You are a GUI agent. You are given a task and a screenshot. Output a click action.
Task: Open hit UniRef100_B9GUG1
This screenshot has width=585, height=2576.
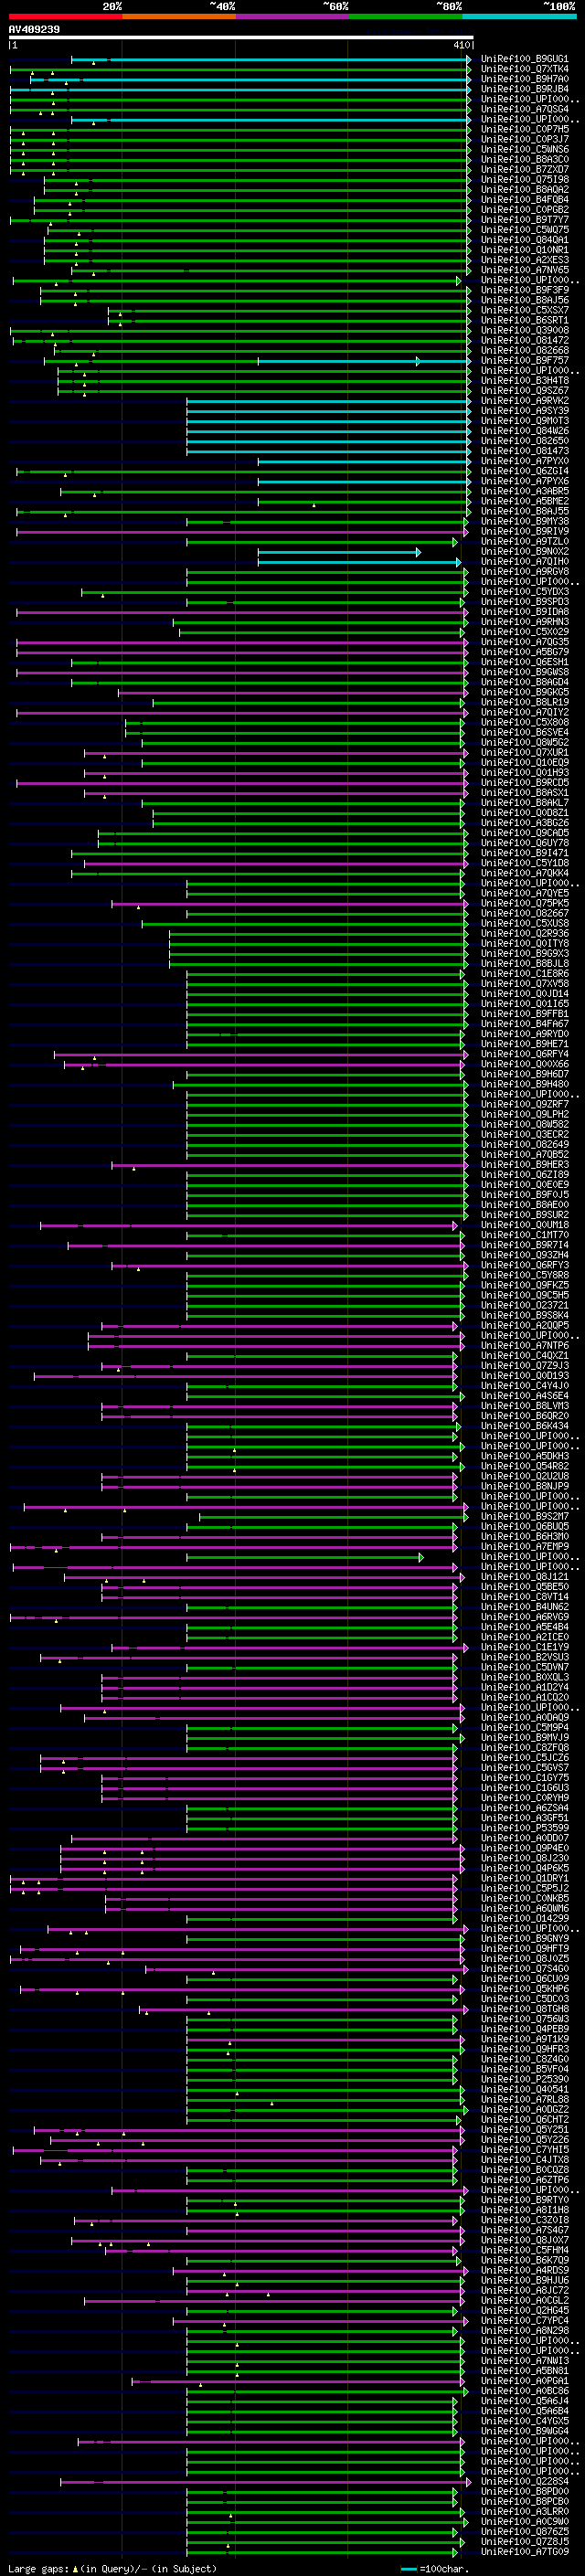524,59
